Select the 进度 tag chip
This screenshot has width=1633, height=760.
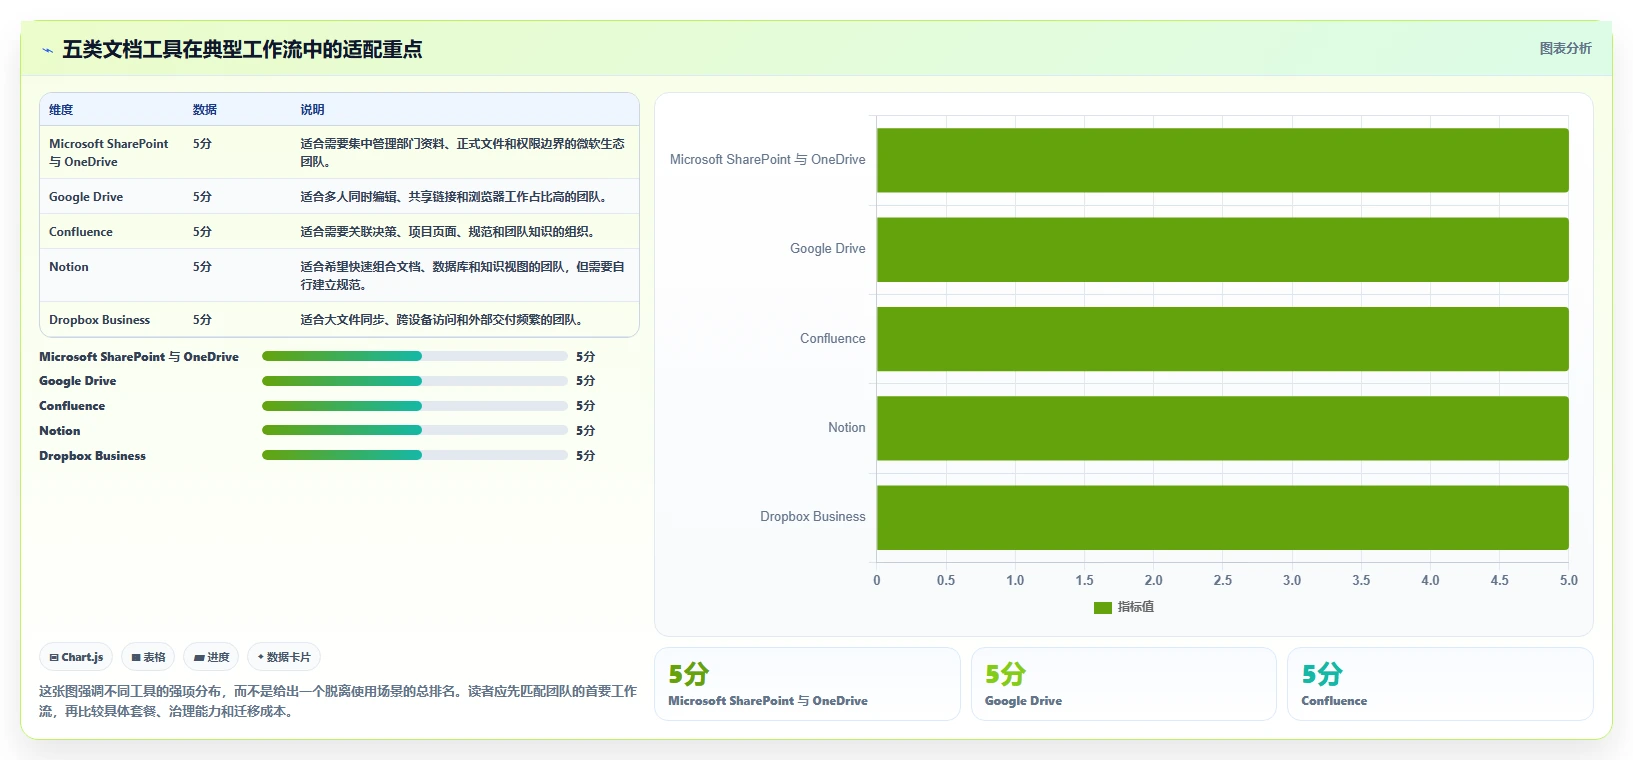tap(211, 657)
